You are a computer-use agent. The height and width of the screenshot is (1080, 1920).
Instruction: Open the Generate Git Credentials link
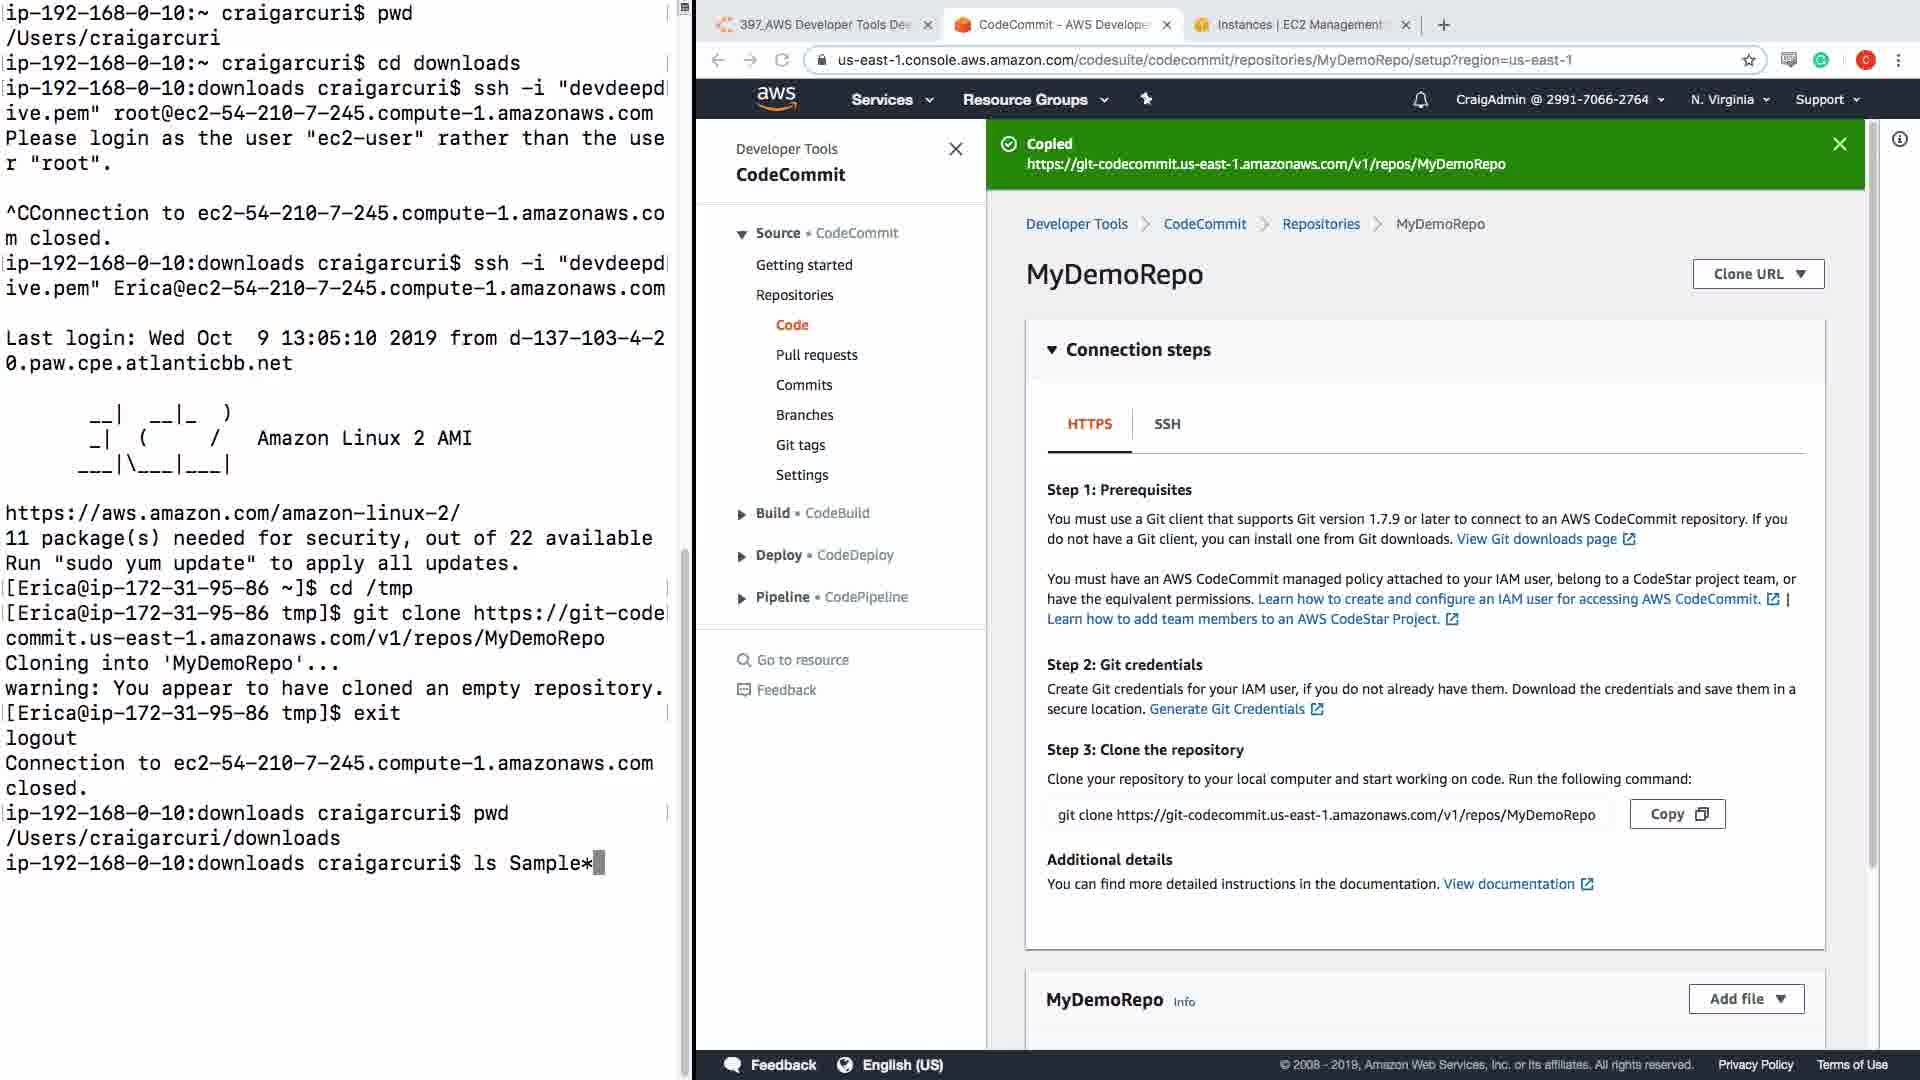1227,709
